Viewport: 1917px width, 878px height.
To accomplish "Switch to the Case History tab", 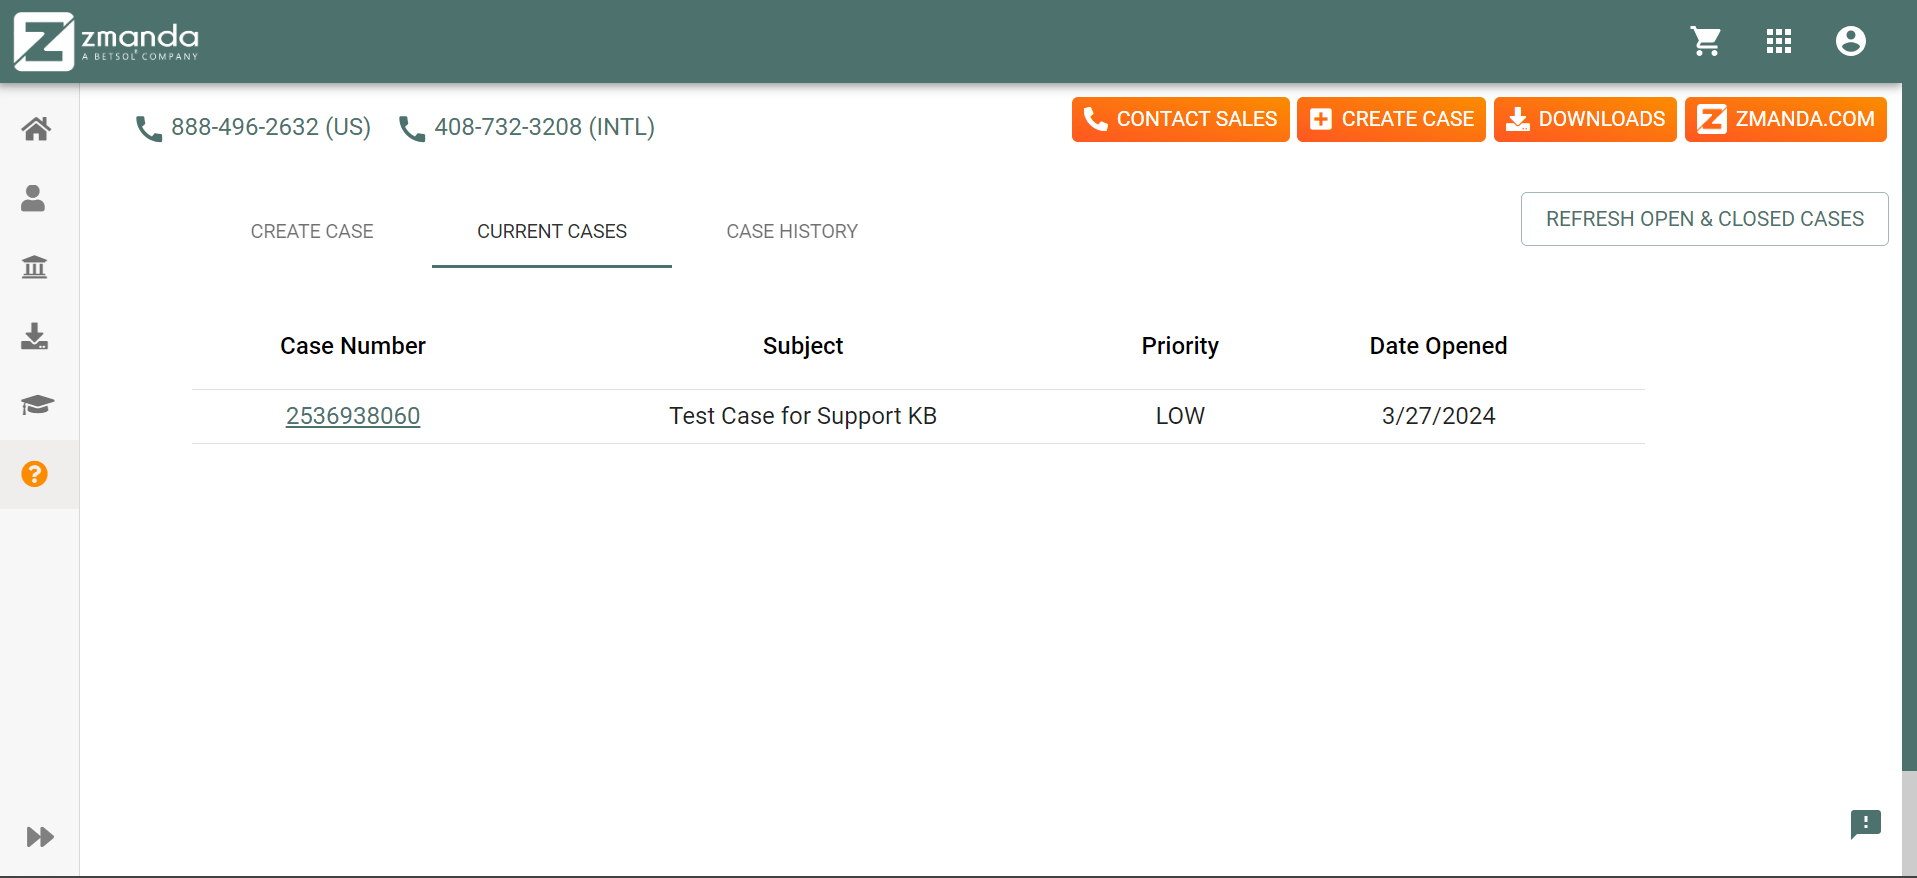I will (792, 231).
